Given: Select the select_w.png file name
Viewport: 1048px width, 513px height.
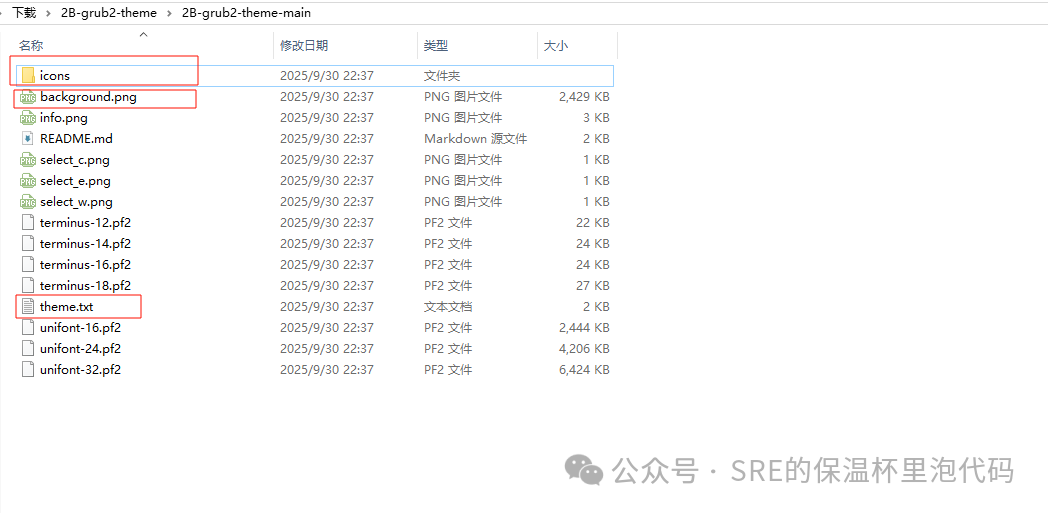Looking at the screenshot, I should [x=76, y=202].
